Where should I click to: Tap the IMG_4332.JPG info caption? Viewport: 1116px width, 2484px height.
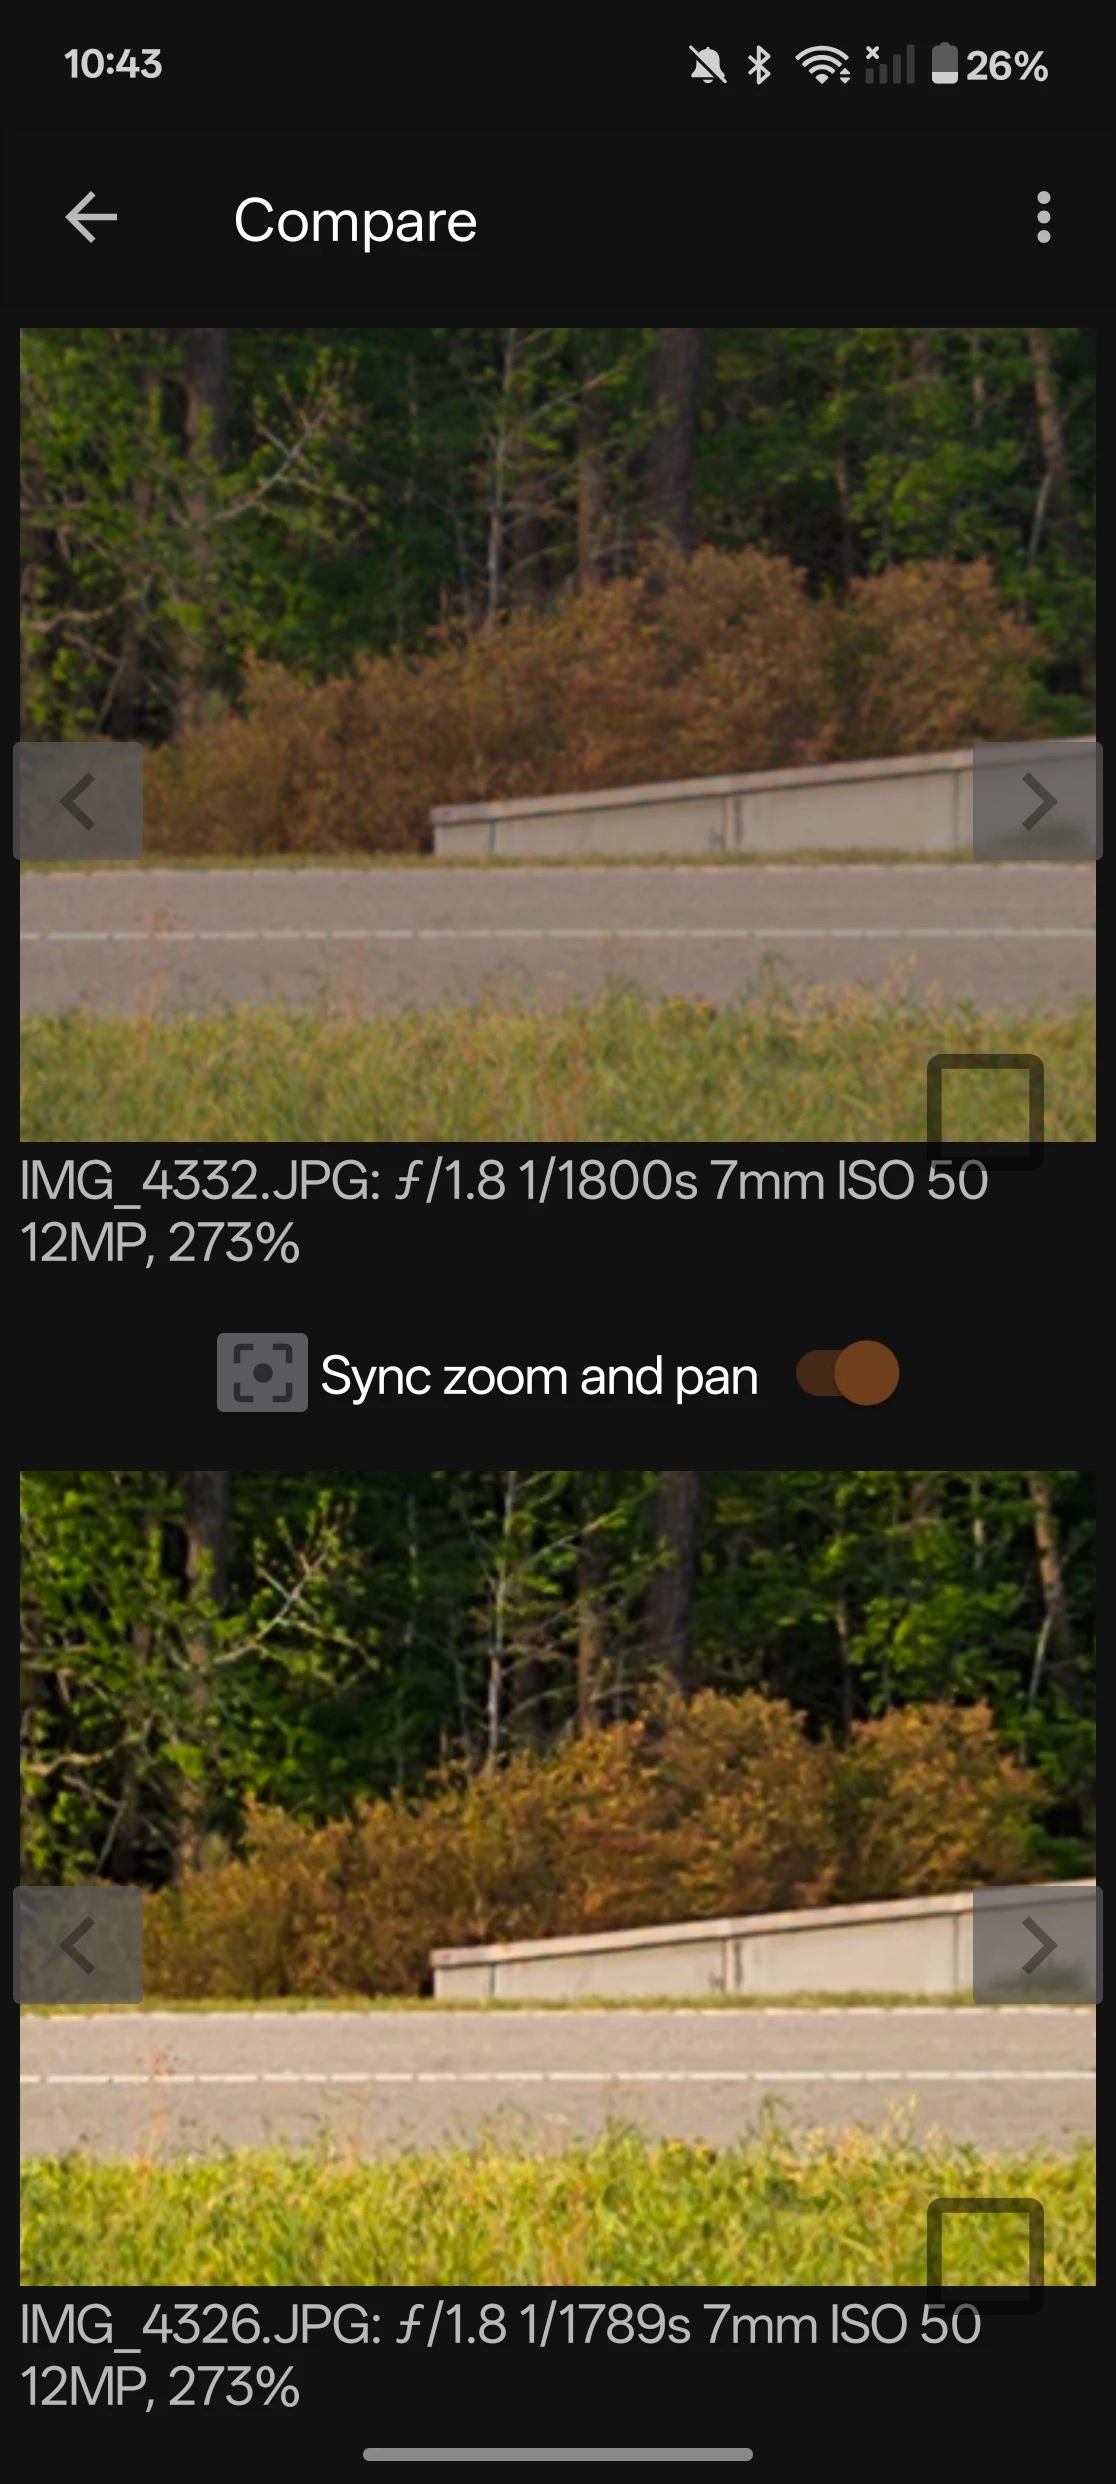(505, 1211)
